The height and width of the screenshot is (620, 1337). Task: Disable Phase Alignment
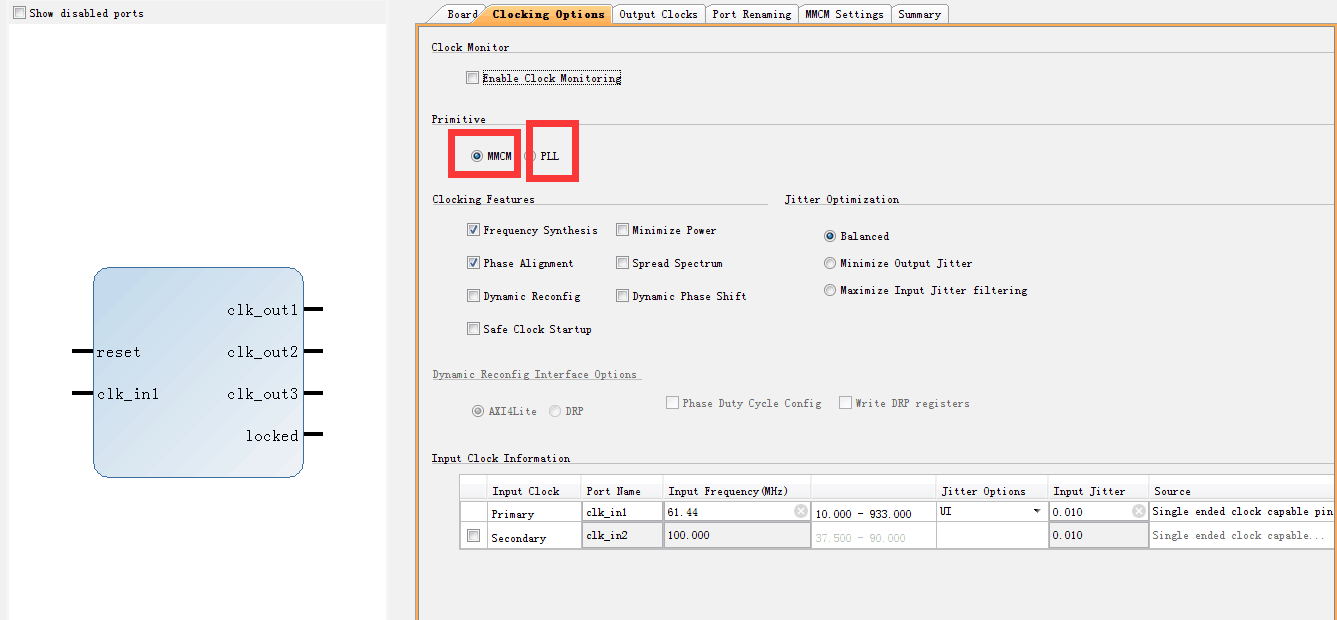[472, 262]
